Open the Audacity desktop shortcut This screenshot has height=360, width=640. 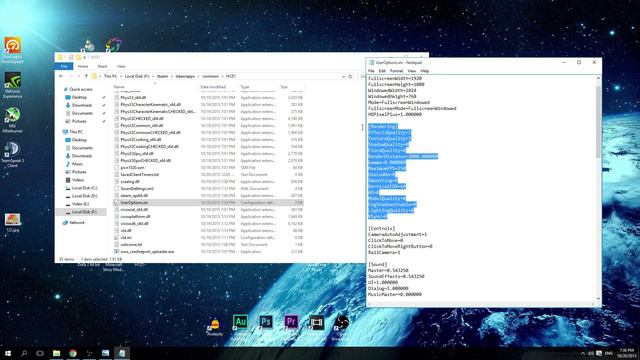(215, 327)
